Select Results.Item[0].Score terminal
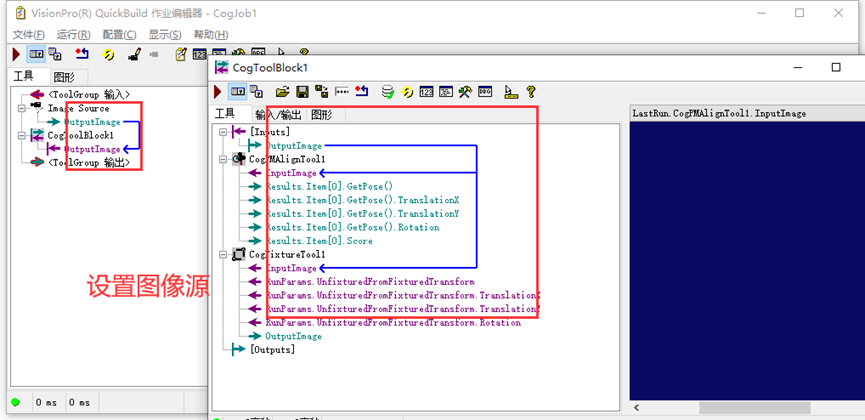Image resolution: width=865 pixels, height=420 pixels. pos(319,241)
